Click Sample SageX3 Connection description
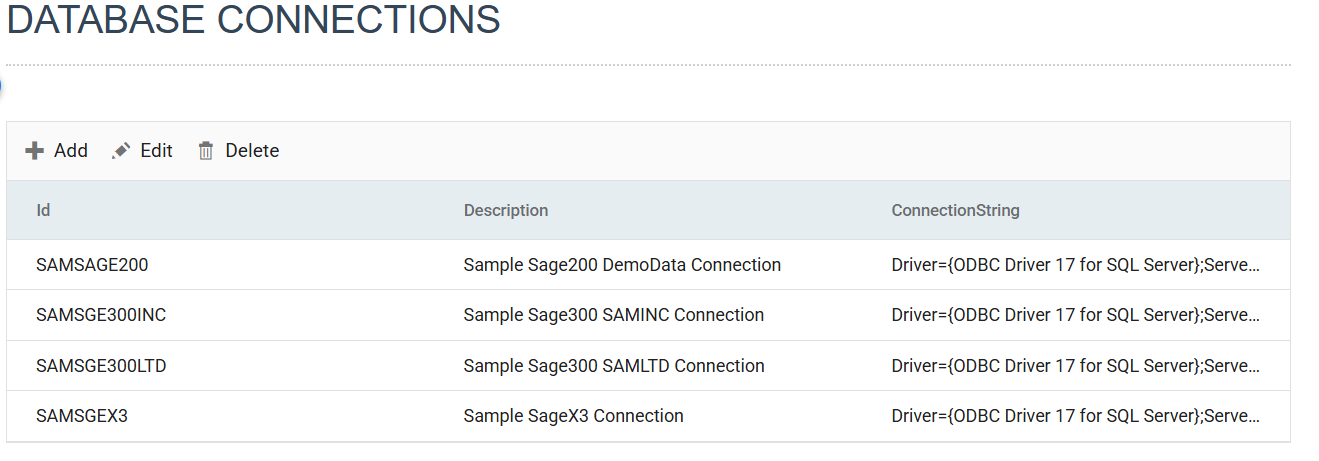The width and height of the screenshot is (1319, 461). tap(574, 416)
